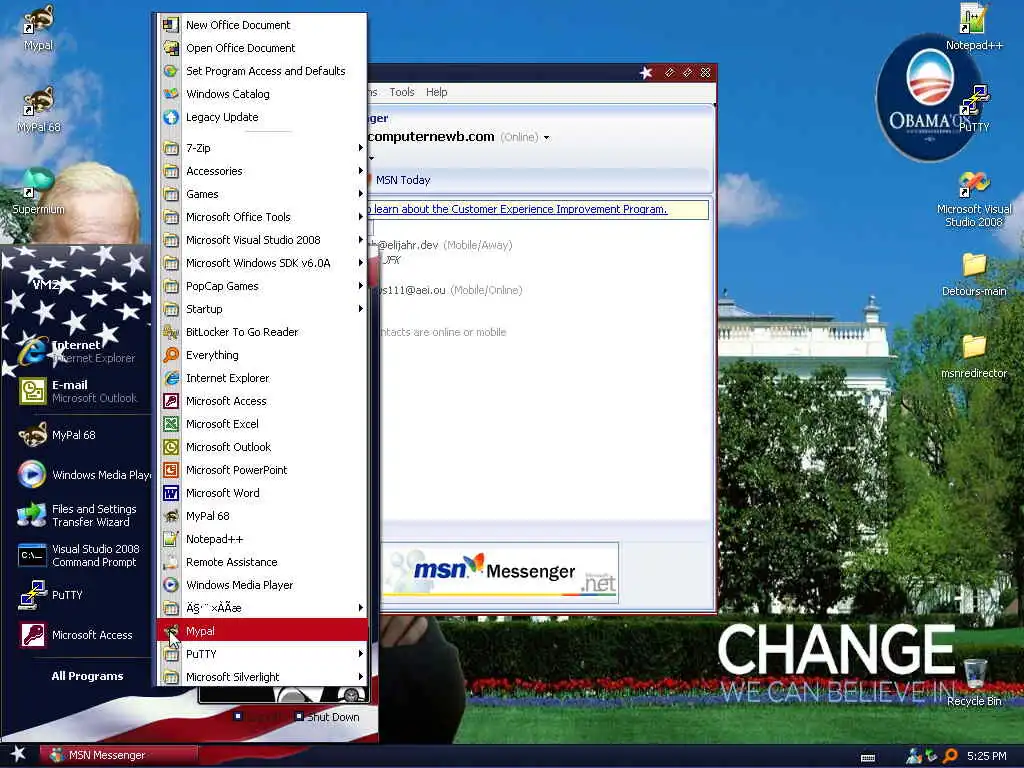Click the All Programs button
This screenshot has width=1024, height=768.
point(87,676)
